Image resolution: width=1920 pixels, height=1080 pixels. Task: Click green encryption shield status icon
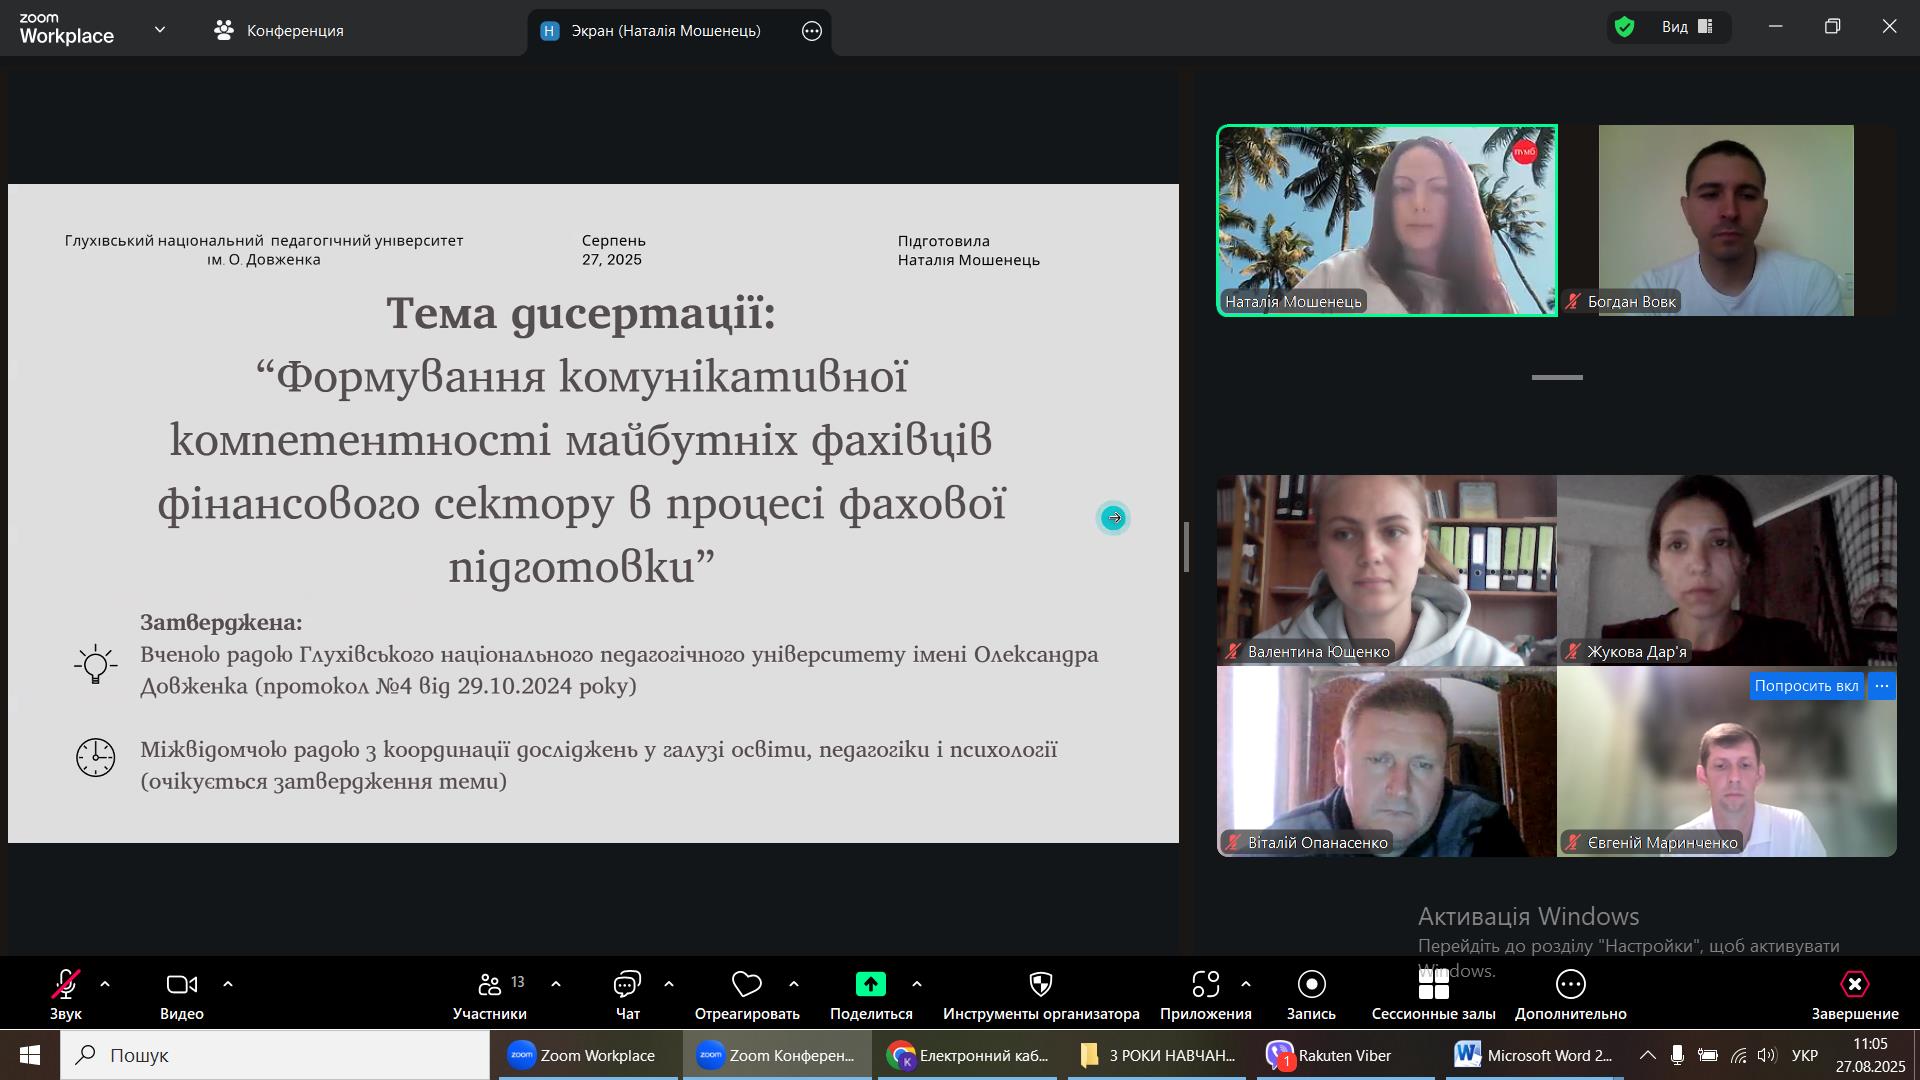[x=1625, y=27]
